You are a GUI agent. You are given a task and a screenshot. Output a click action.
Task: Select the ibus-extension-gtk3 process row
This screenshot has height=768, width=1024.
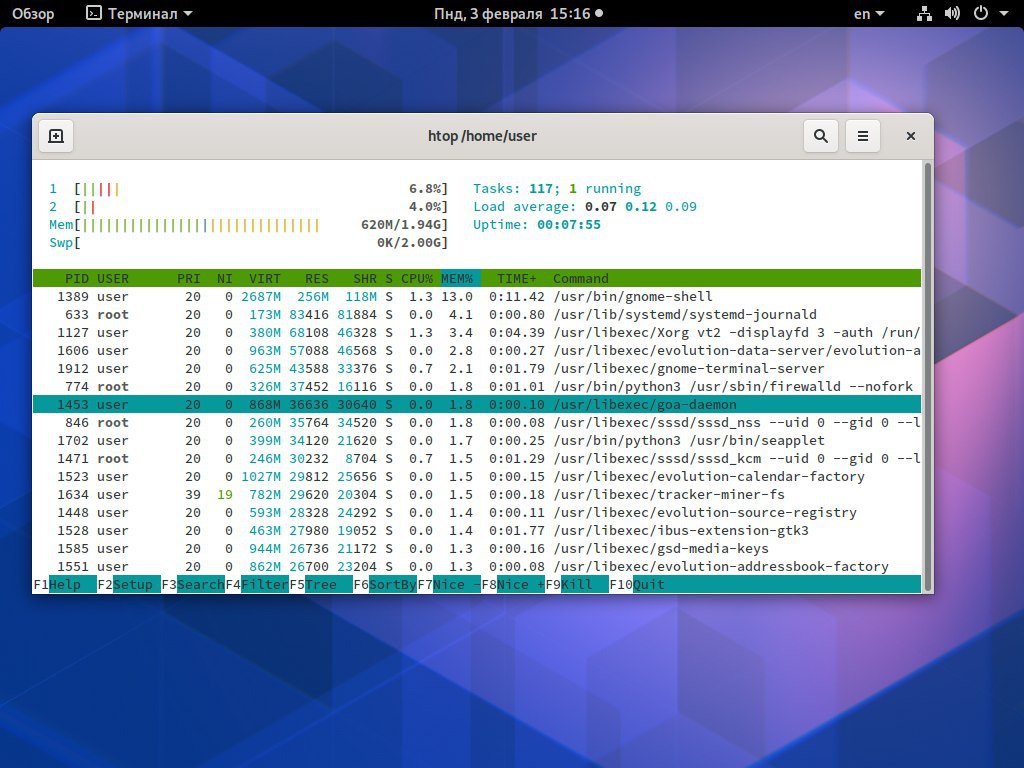(x=477, y=530)
